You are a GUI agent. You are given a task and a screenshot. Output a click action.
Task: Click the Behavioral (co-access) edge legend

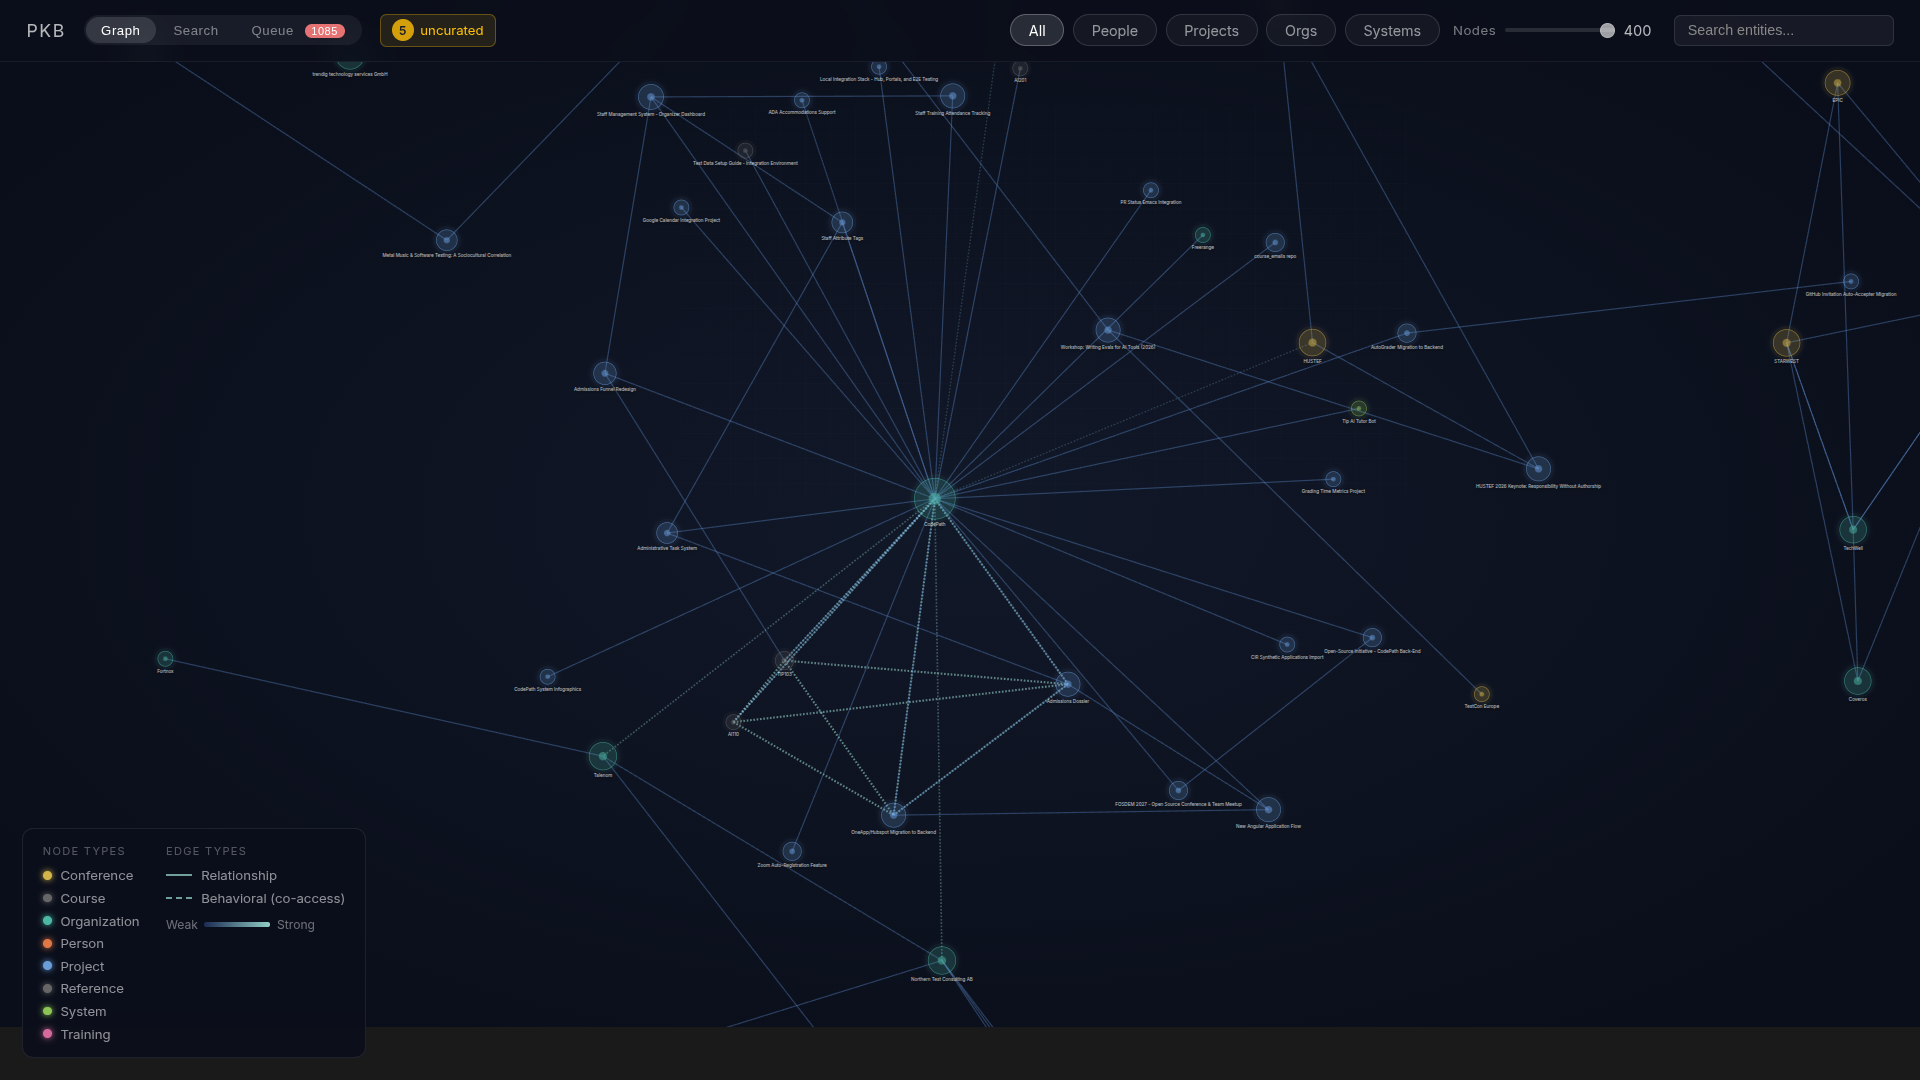[255, 898]
